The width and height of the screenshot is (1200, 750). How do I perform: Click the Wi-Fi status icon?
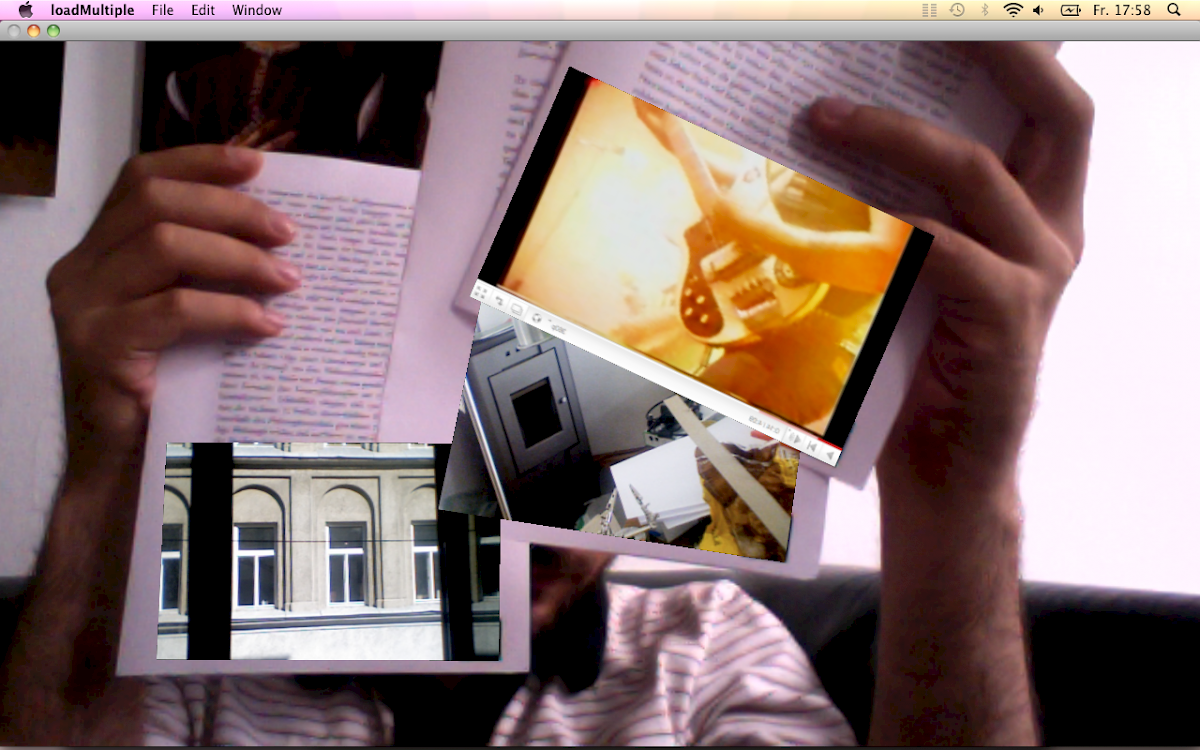coord(1013,10)
